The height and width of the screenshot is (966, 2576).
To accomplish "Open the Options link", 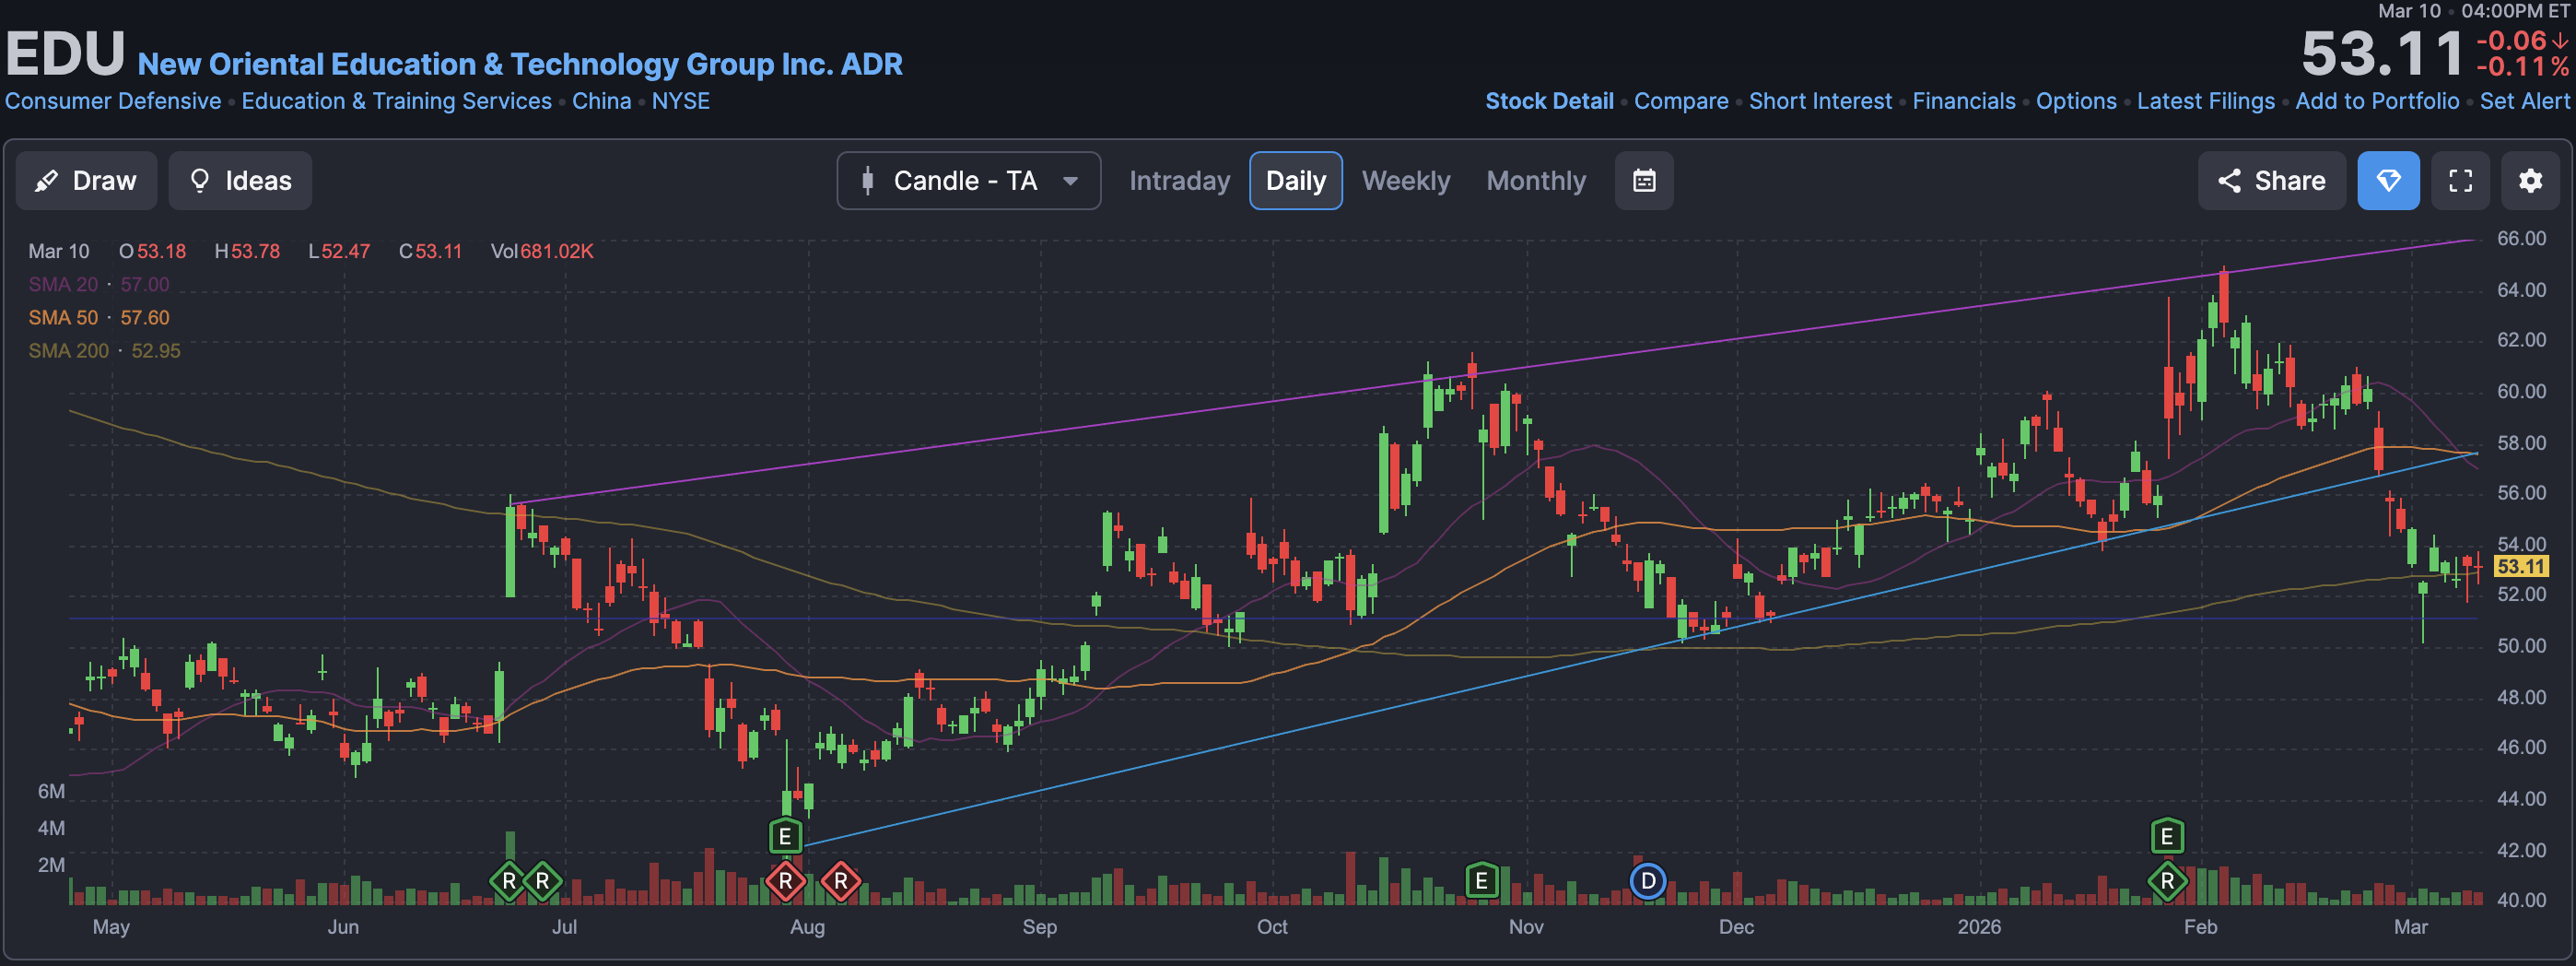I will [2076, 101].
